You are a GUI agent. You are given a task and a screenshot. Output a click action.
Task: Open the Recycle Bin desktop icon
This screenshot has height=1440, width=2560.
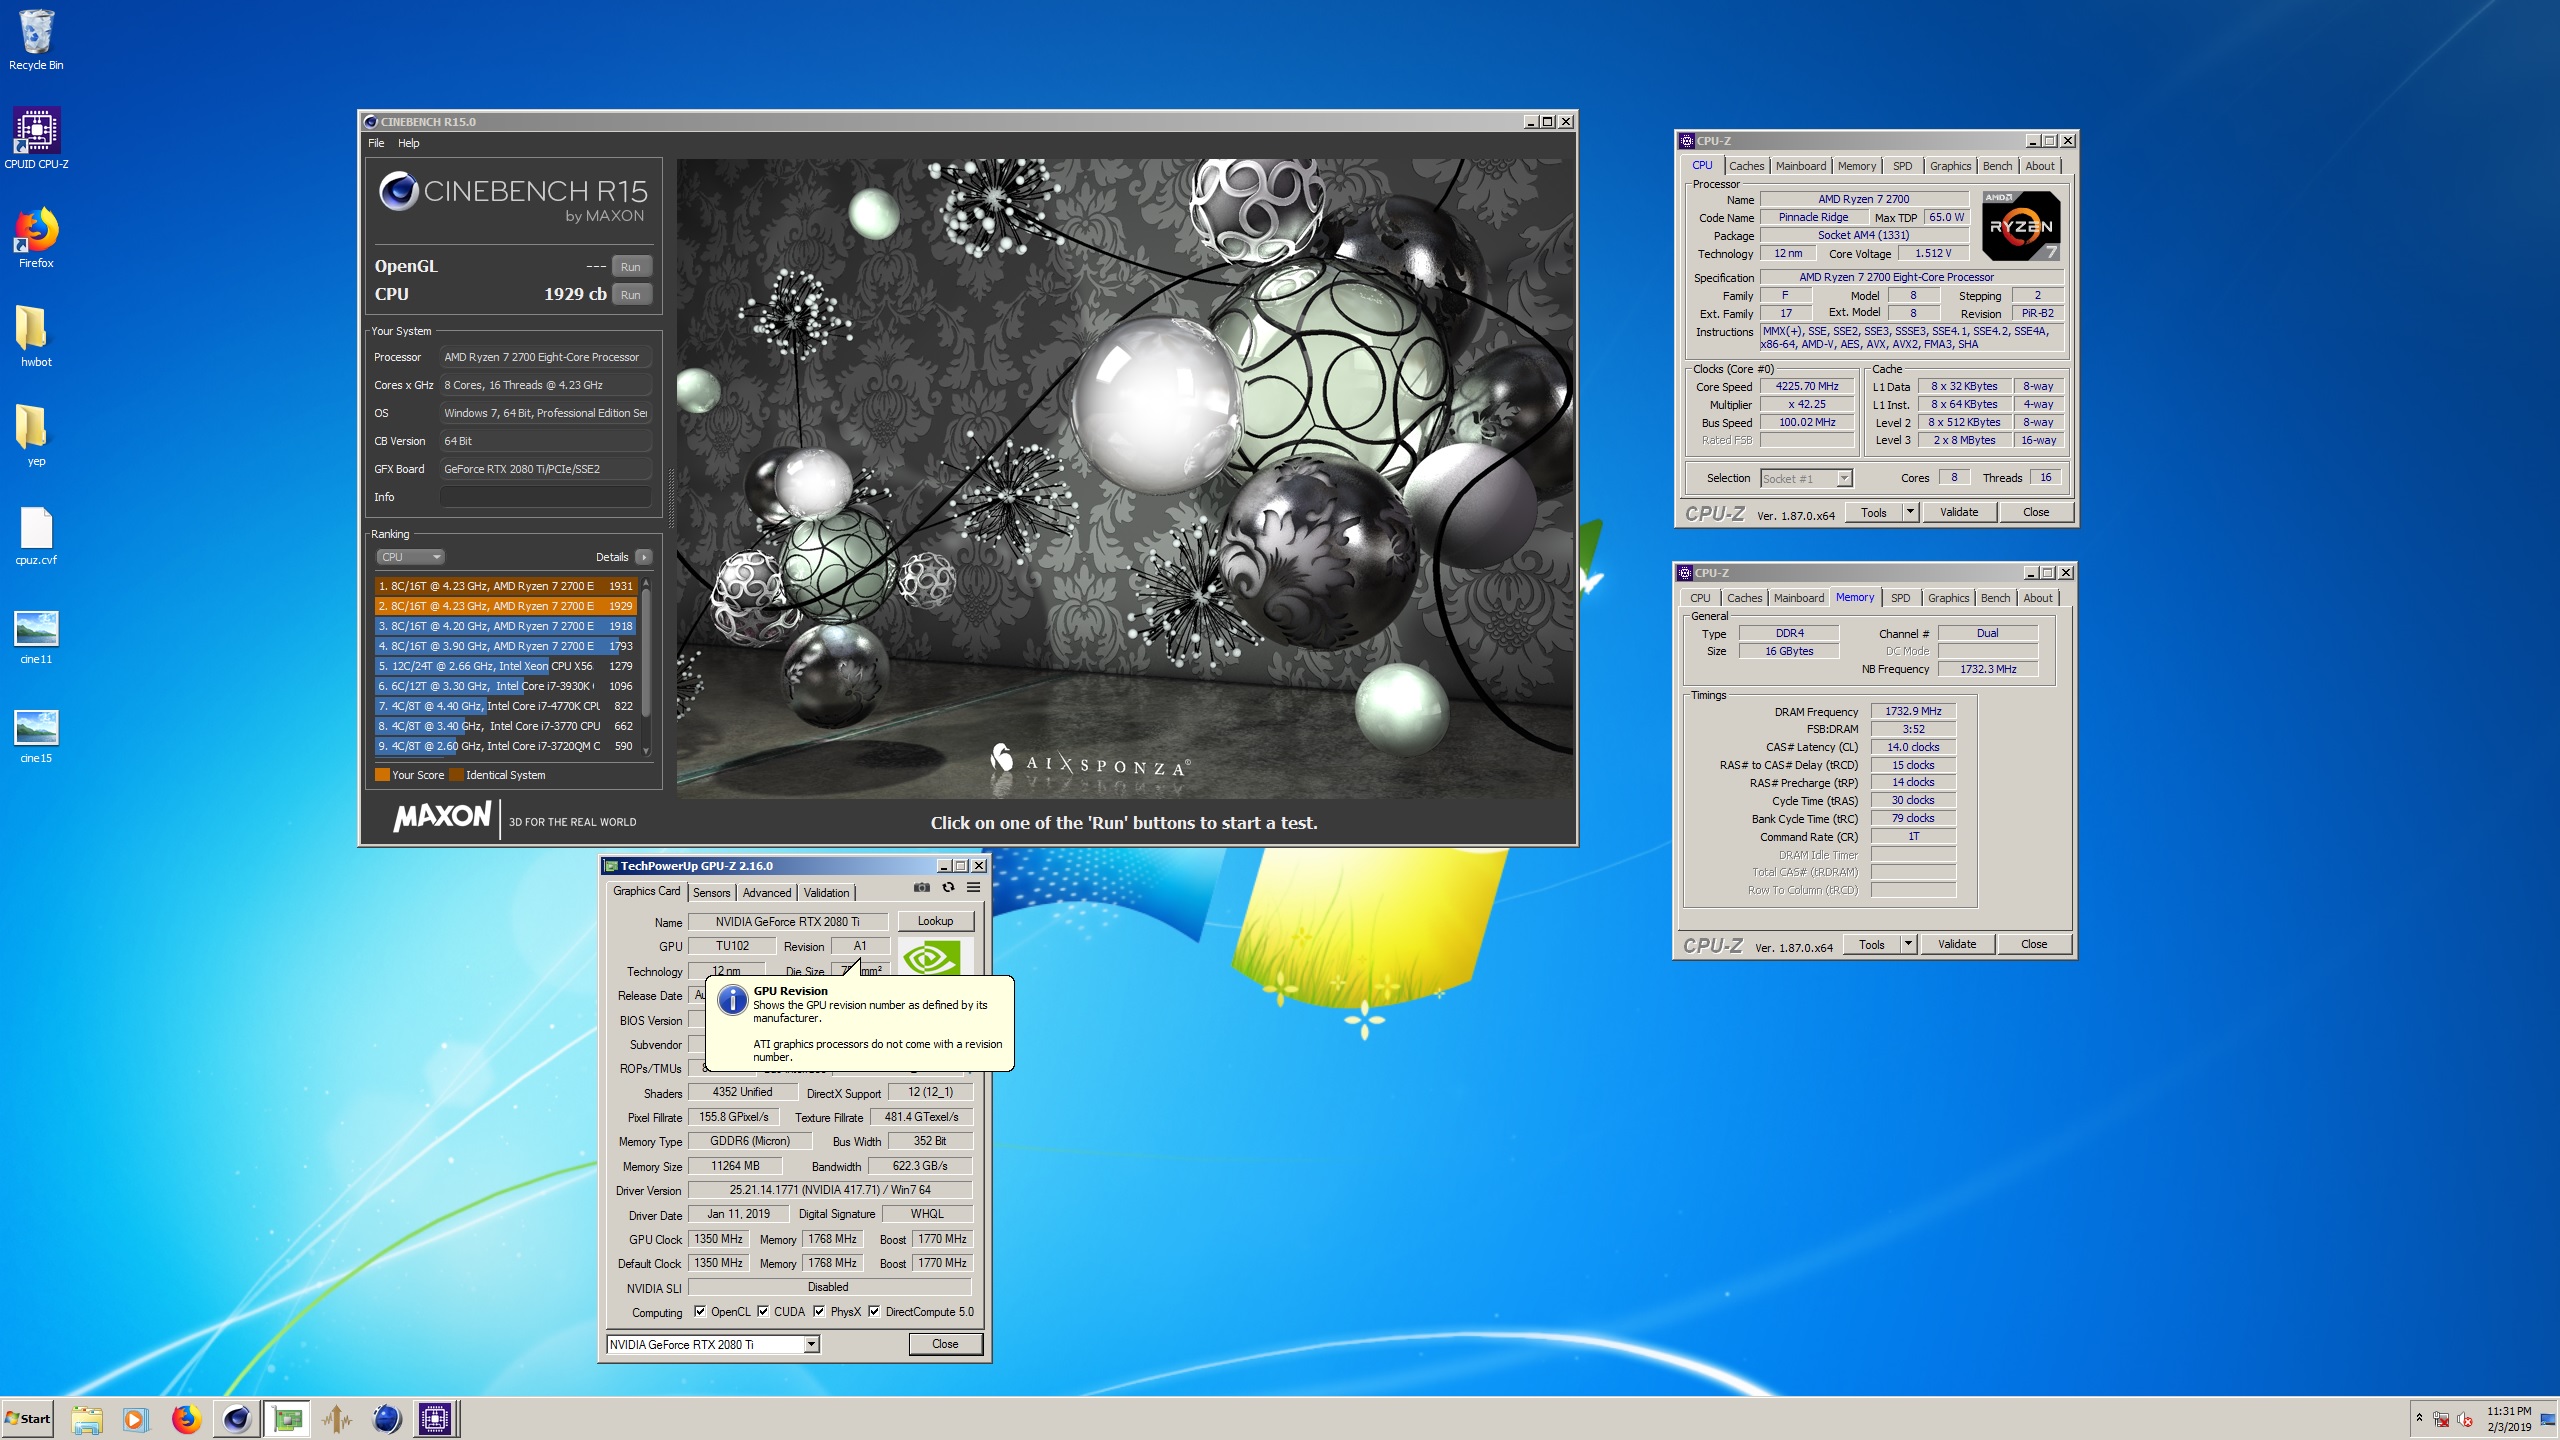click(36, 40)
